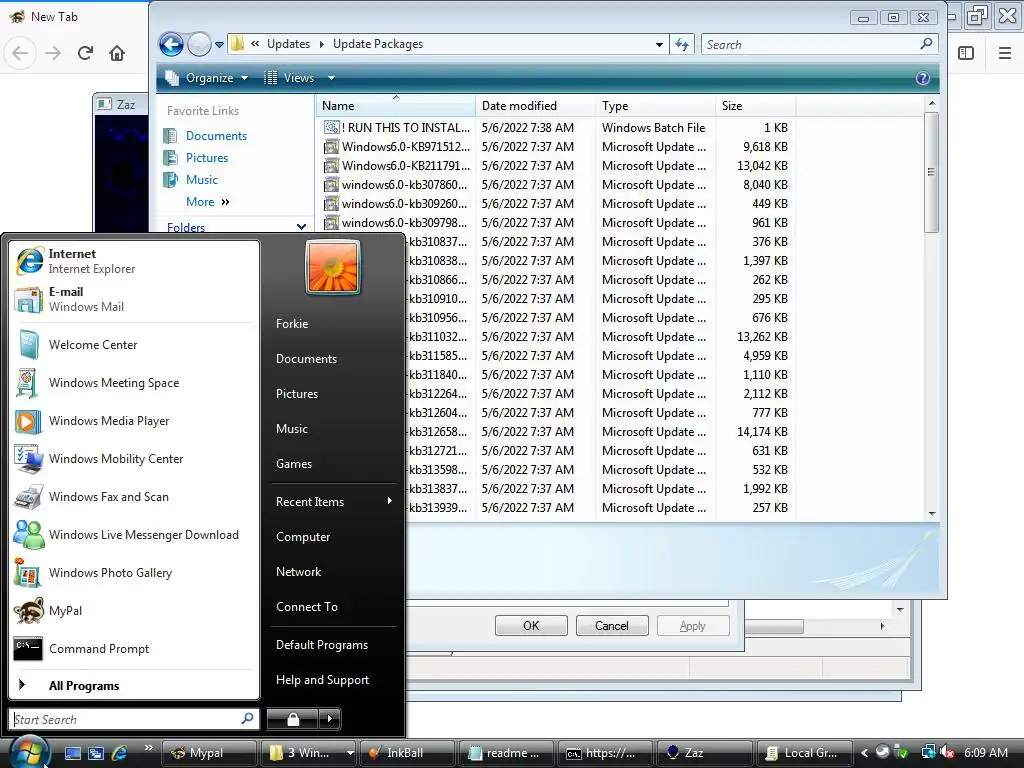Open Forkie user folder
This screenshot has width=1024, height=768.
click(334, 324)
